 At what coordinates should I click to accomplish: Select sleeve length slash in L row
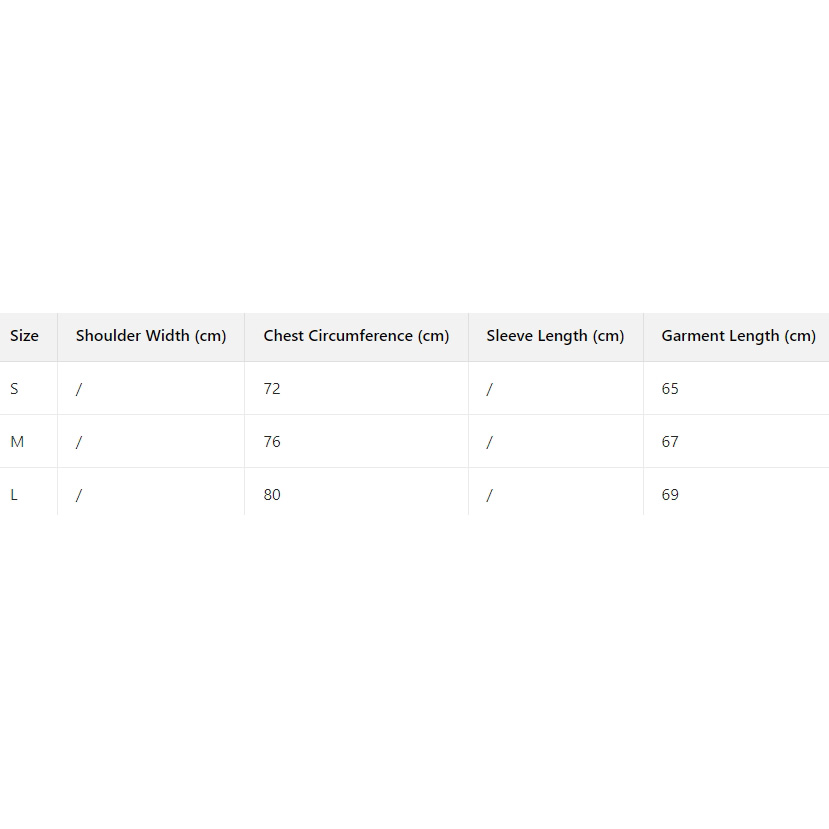[489, 495]
